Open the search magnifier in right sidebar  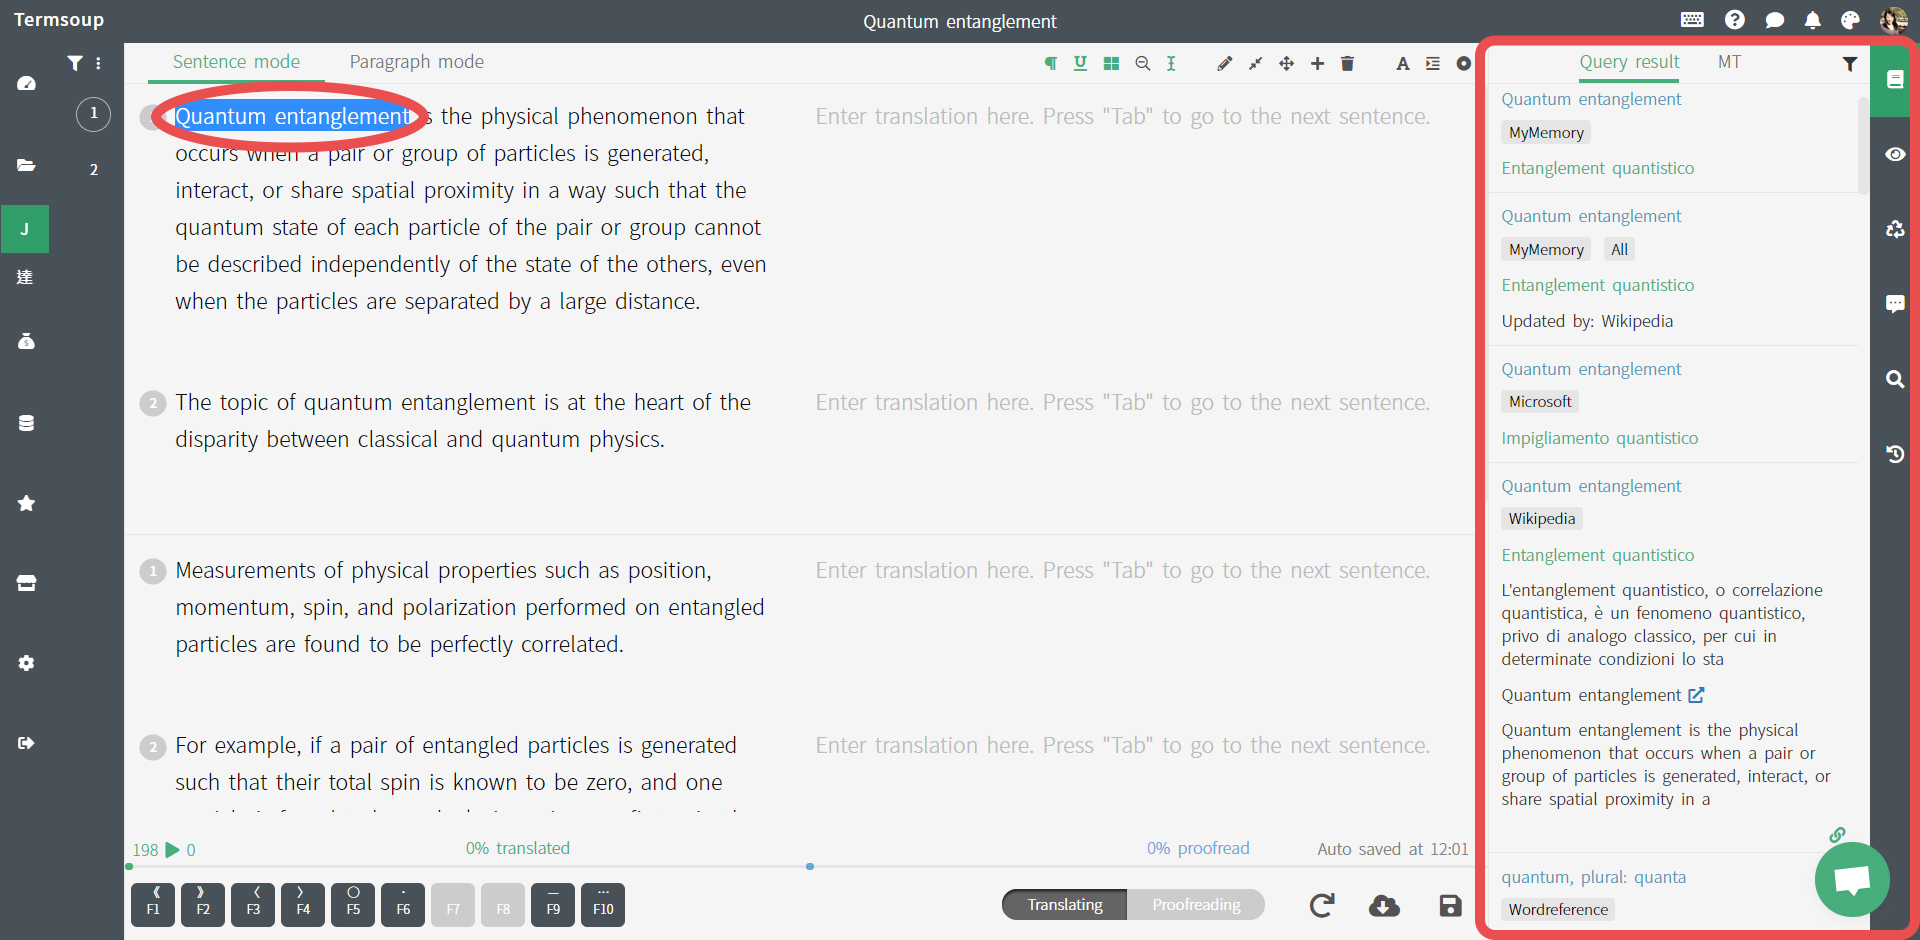pyautogui.click(x=1895, y=379)
